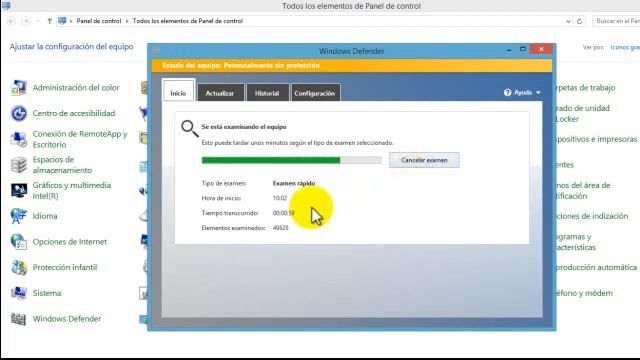Open the Protección infantil link
This screenshot has height=360, width=640.
[65, 267]
